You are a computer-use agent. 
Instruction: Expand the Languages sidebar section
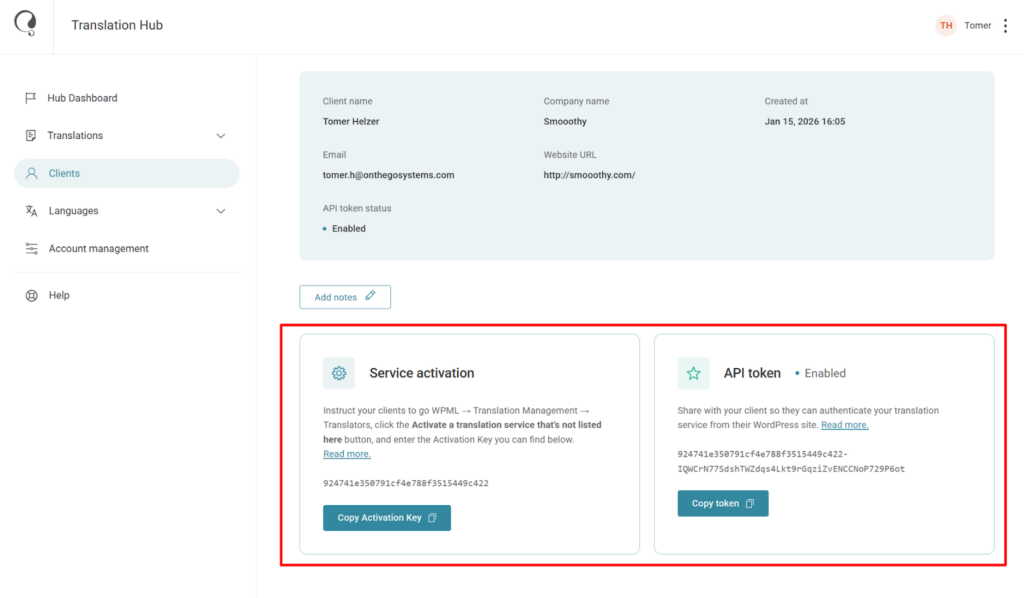tap(221, 210)
